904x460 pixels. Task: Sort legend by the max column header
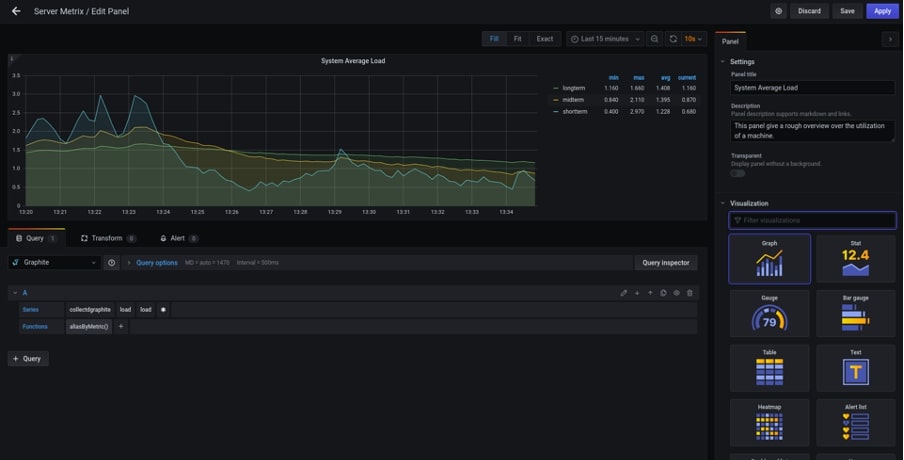(x=639, y=78)
